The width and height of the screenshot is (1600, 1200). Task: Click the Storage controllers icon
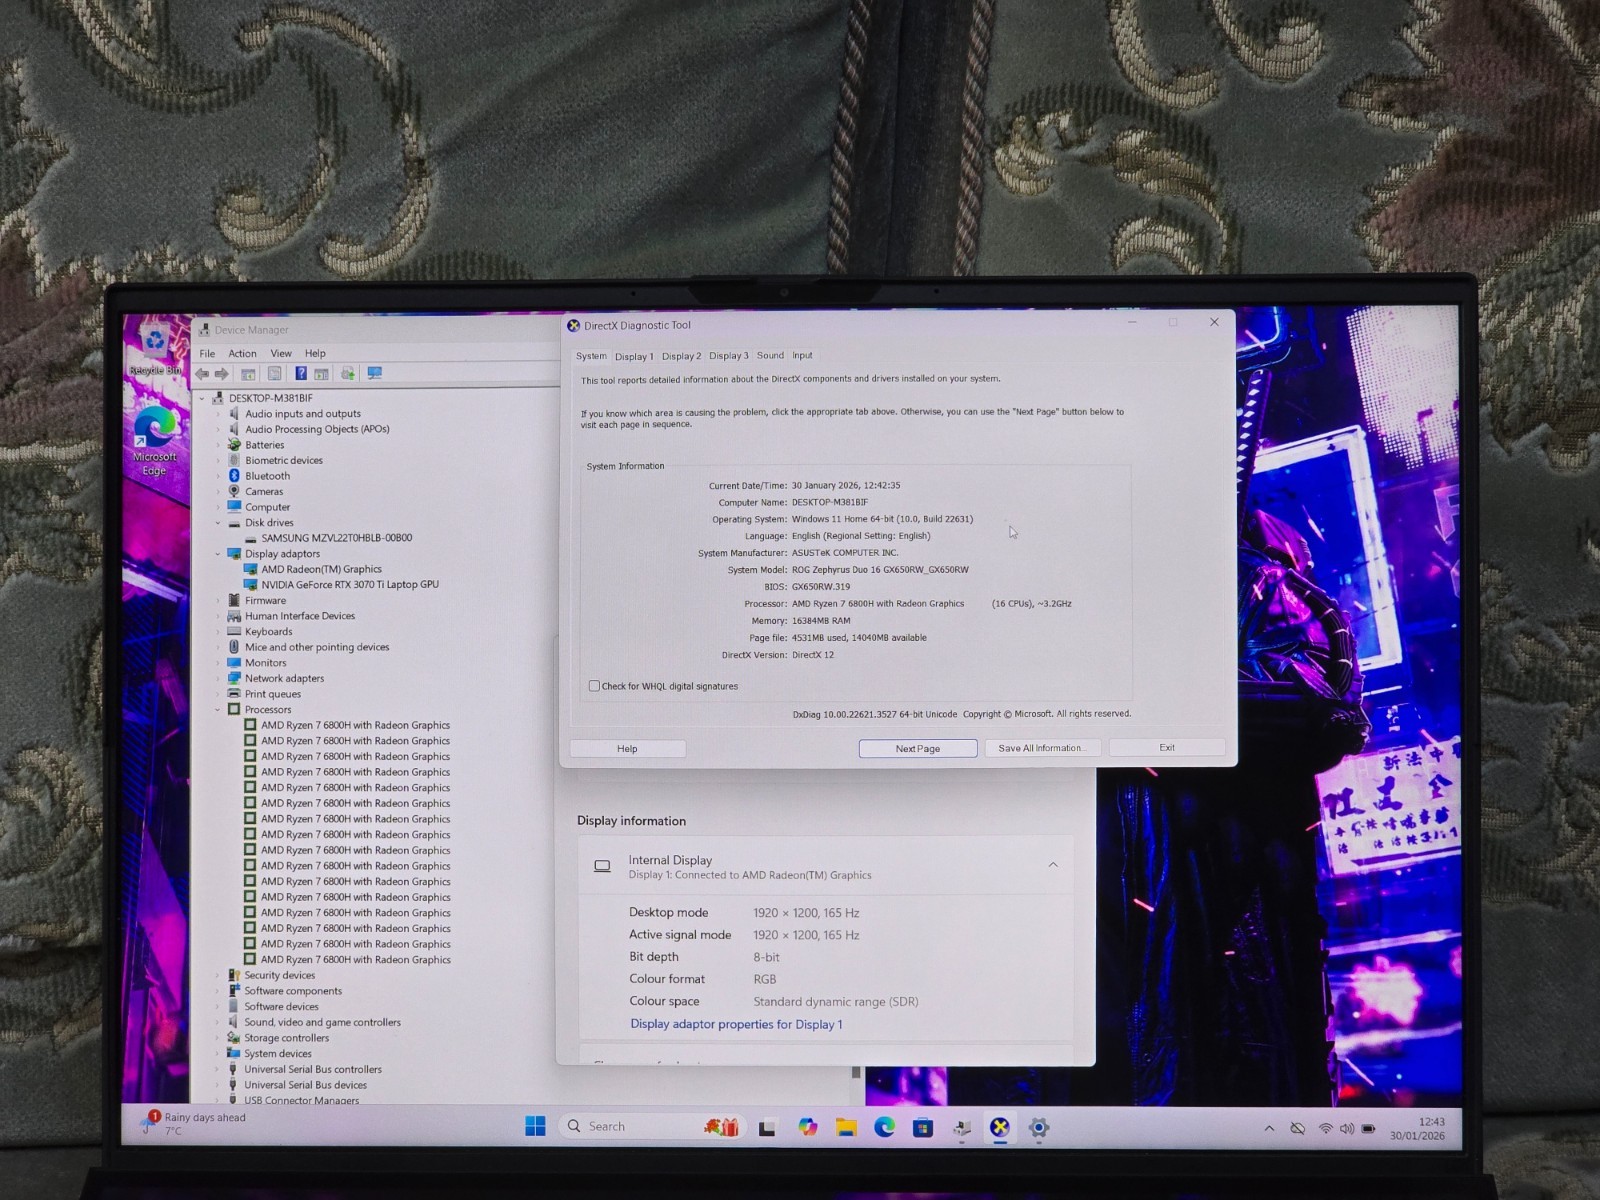(x=234, y=1038)
